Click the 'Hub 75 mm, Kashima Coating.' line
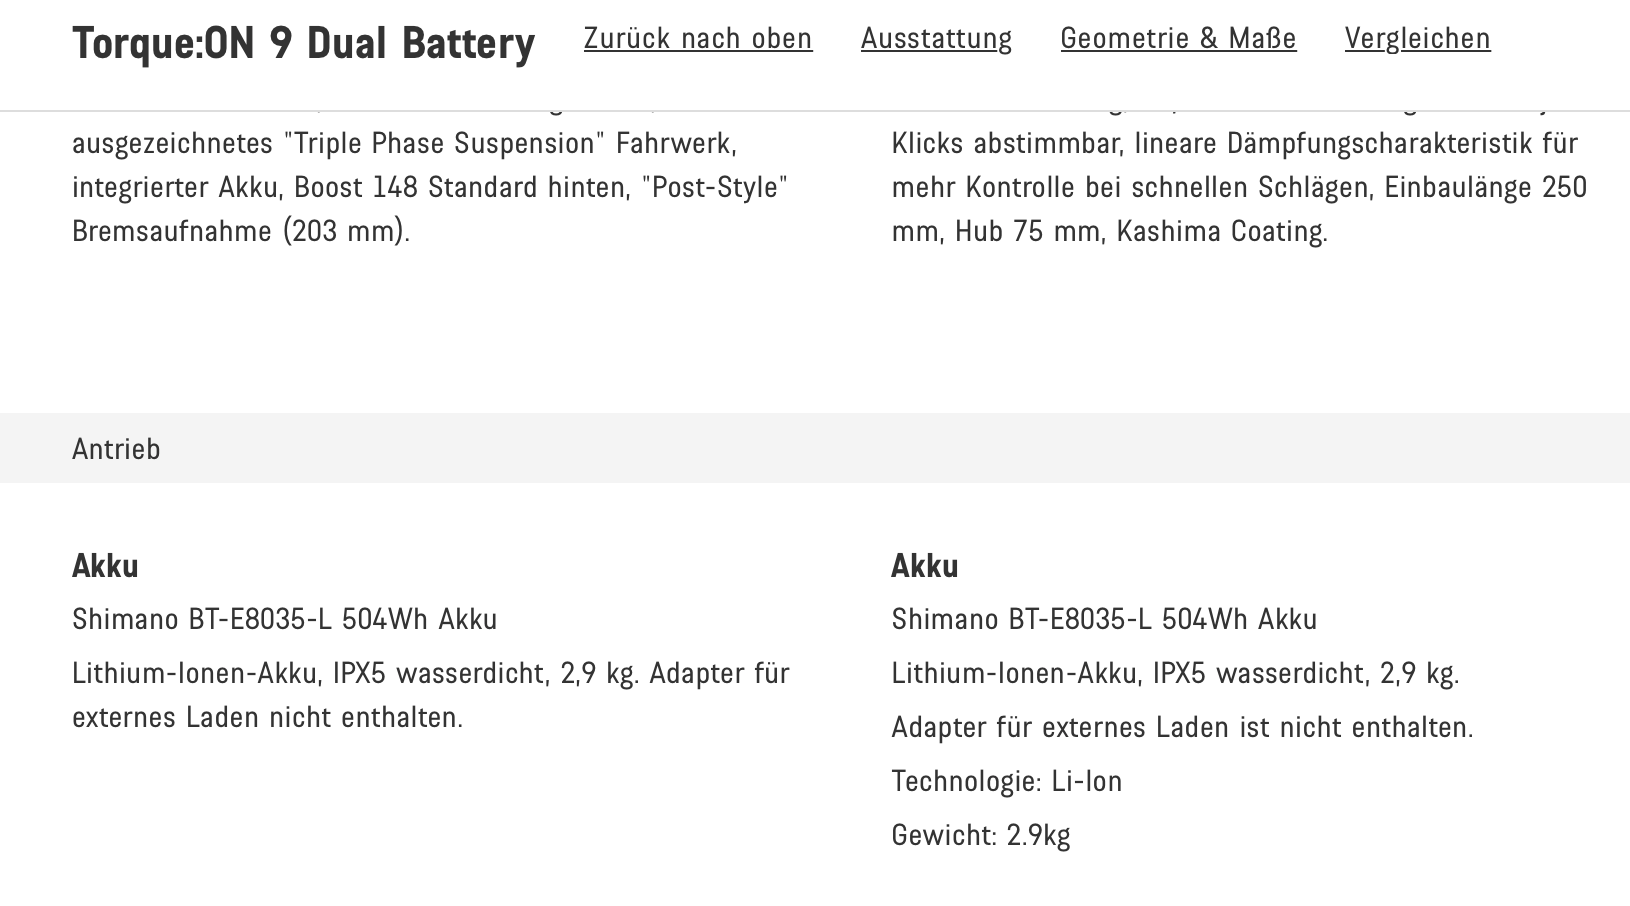Viewport: 1630px width, 906px height. [1109, 232]
